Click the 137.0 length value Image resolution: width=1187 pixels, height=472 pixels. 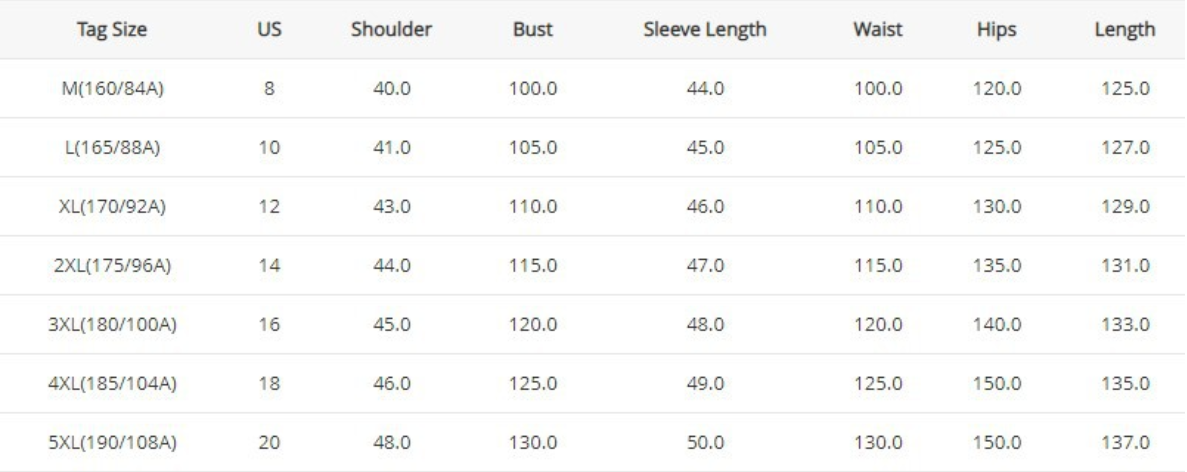click(1126, 443)
